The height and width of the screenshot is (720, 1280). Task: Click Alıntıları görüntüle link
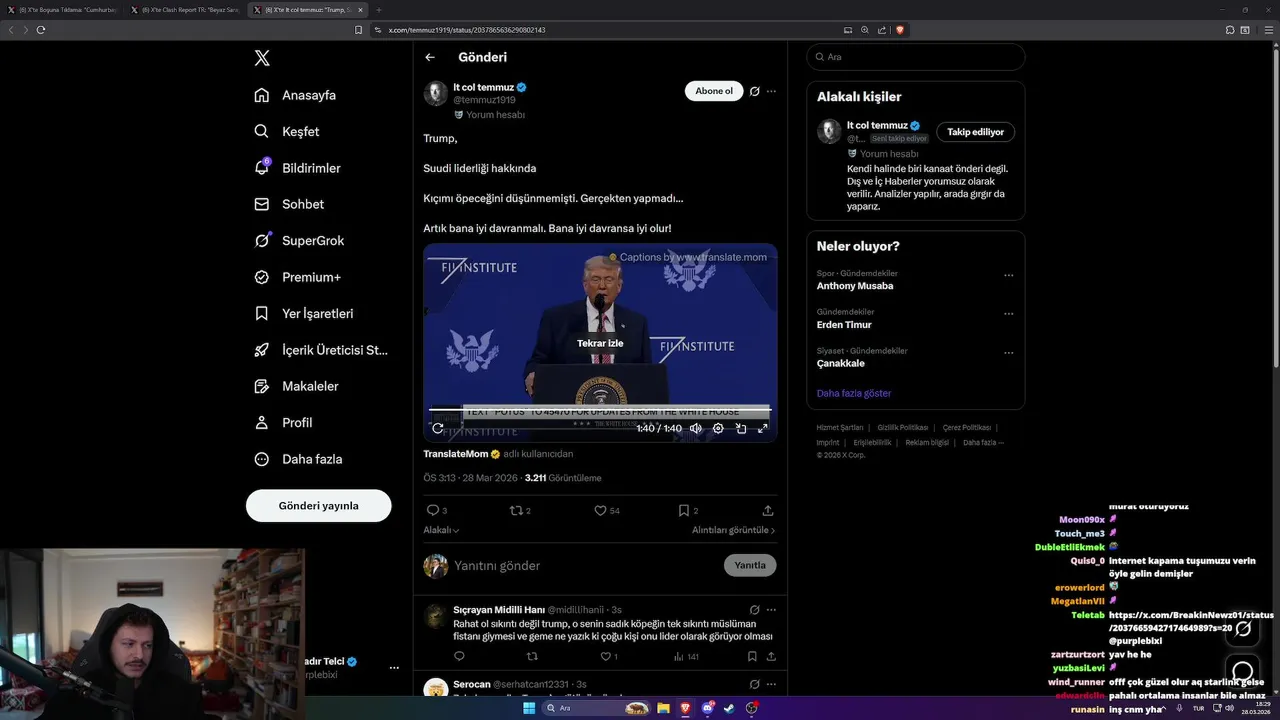(x=734, y=530)
